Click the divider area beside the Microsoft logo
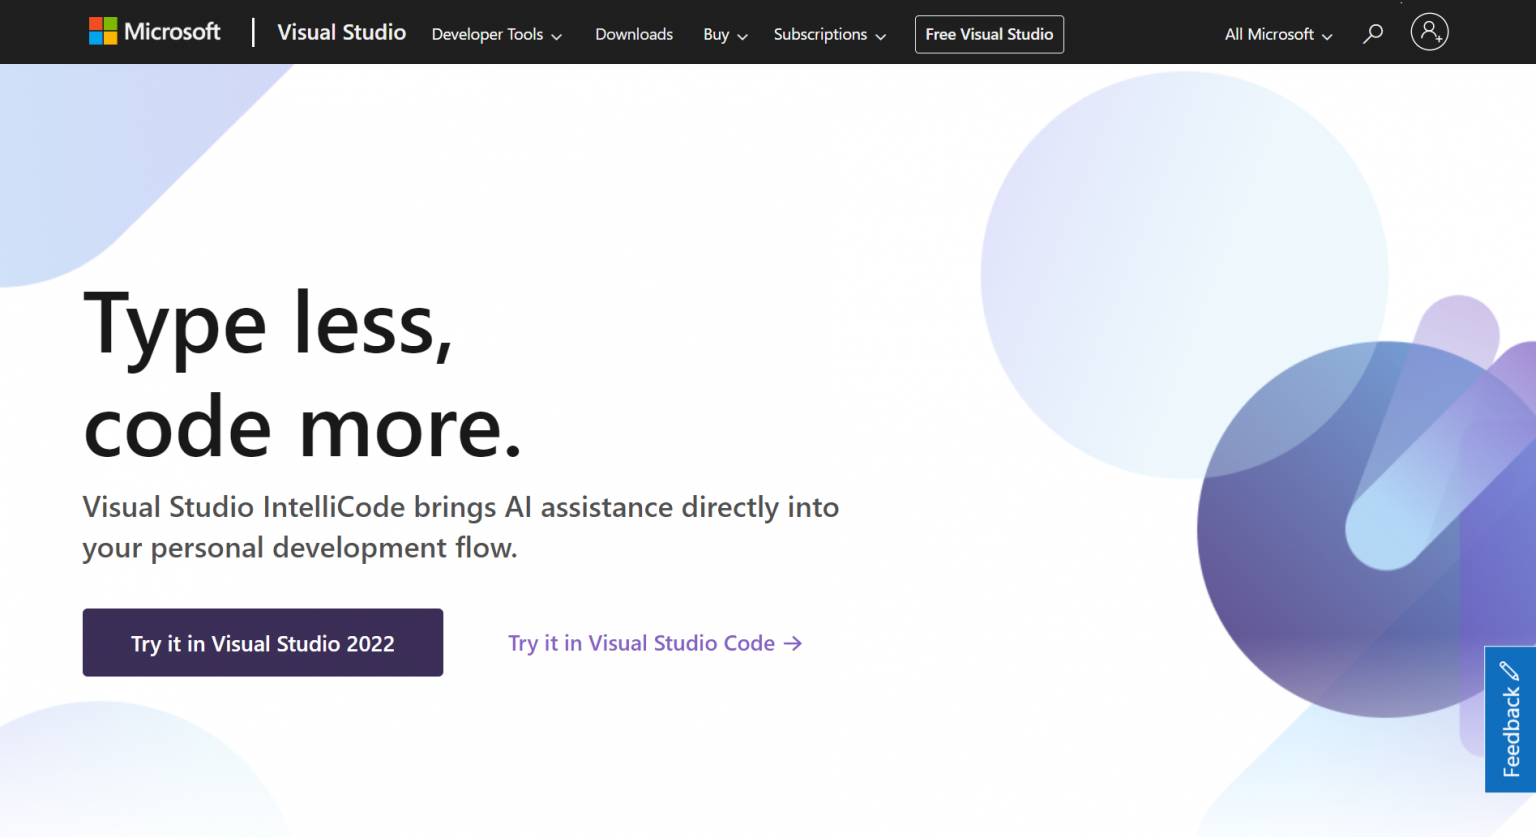 pyautogui.click(x=253, y=31)
